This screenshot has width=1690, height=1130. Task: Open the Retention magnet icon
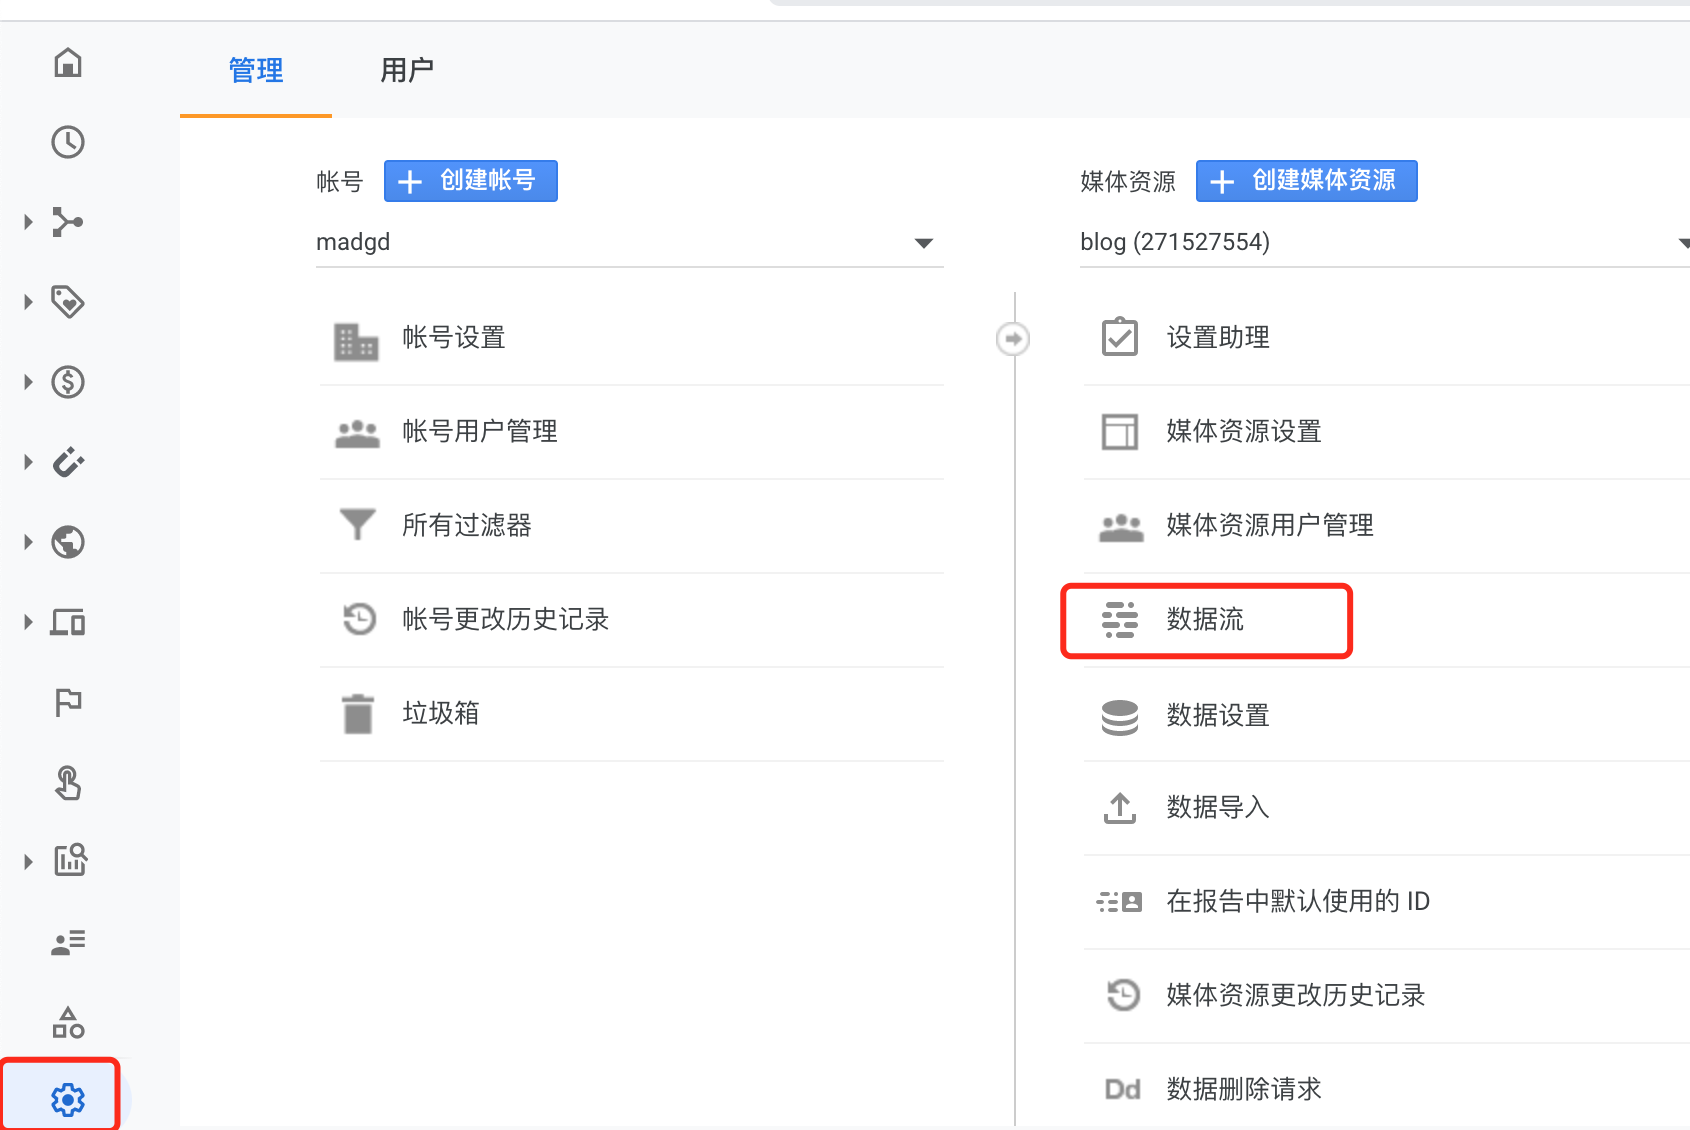(x=68, y=462)
